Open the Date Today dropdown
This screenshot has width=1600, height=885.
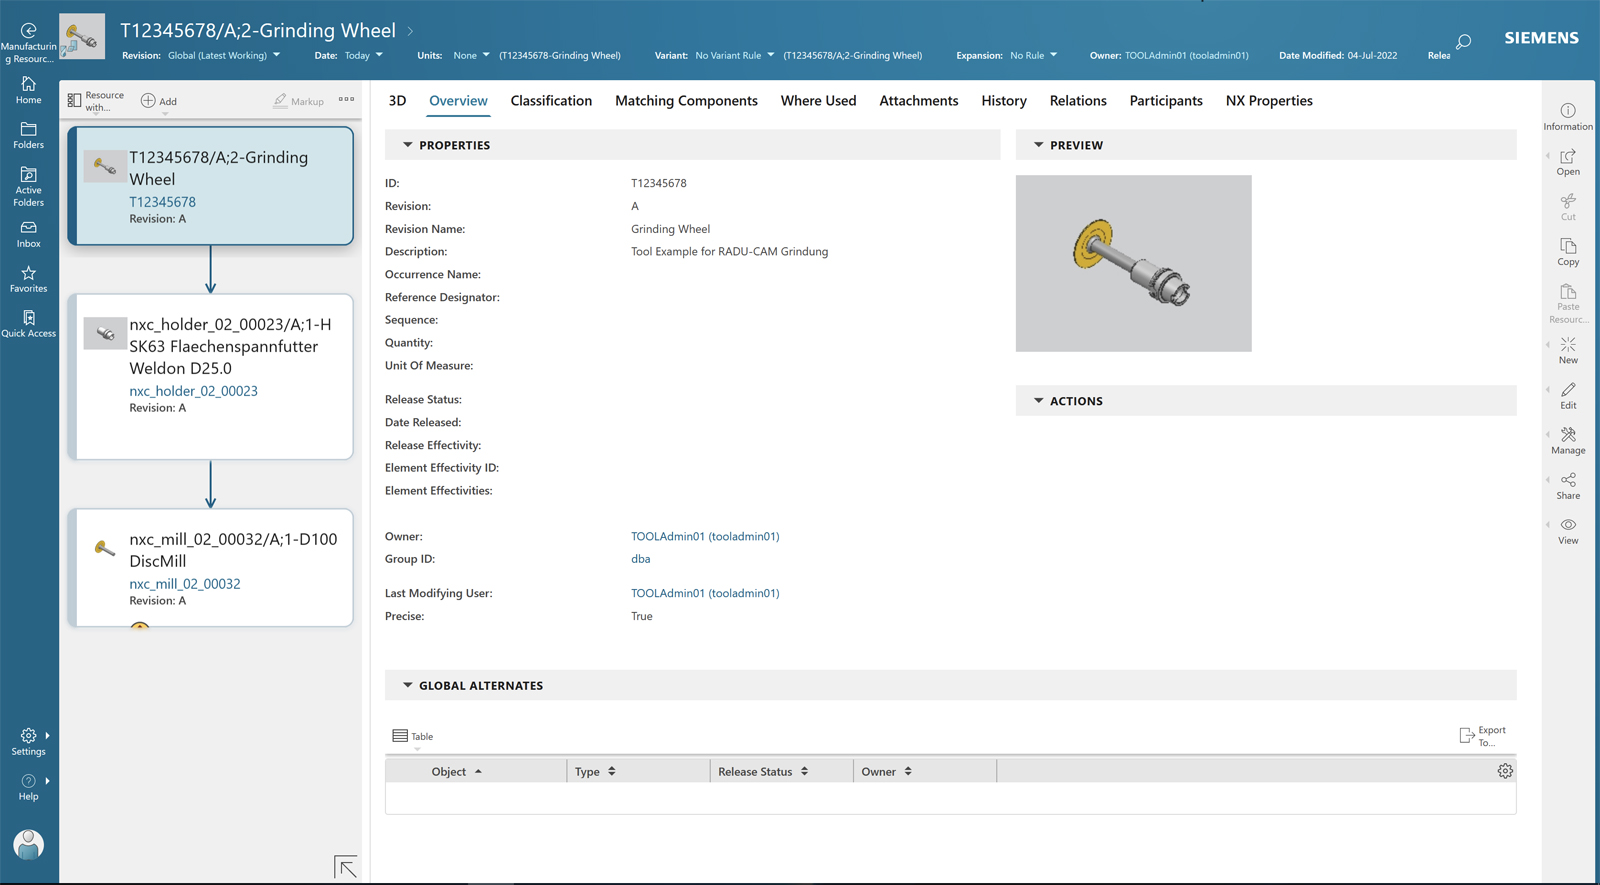coord(364,55)
